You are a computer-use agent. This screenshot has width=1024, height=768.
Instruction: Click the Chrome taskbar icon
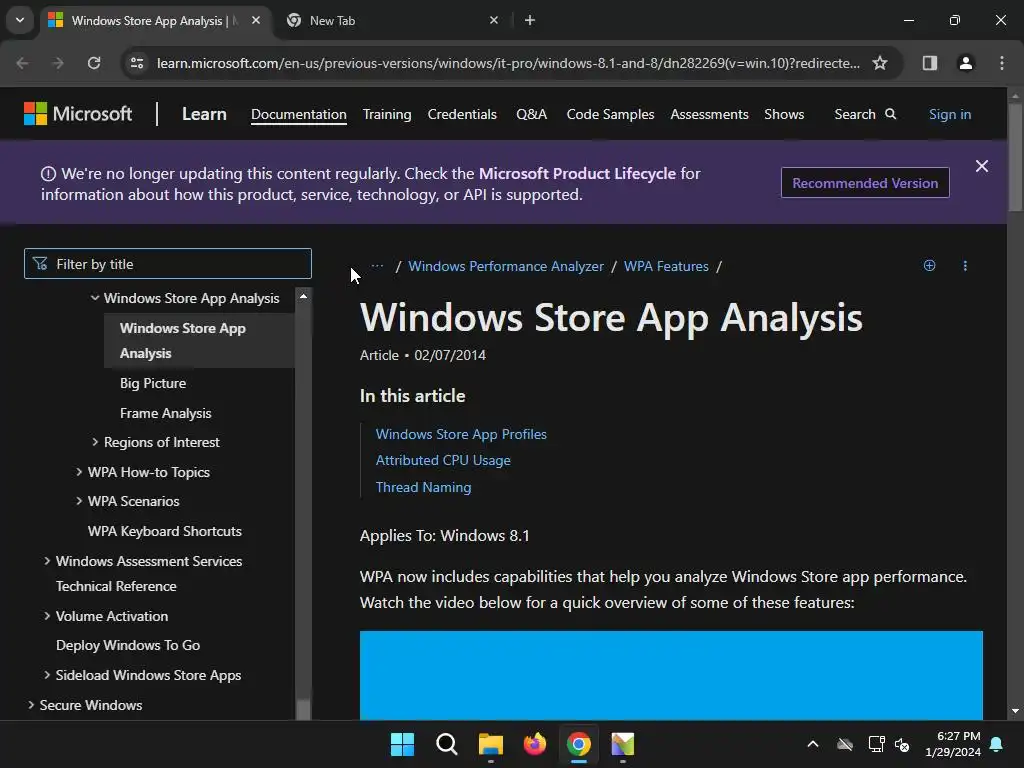pyautogui.click(x=579, y=744)
